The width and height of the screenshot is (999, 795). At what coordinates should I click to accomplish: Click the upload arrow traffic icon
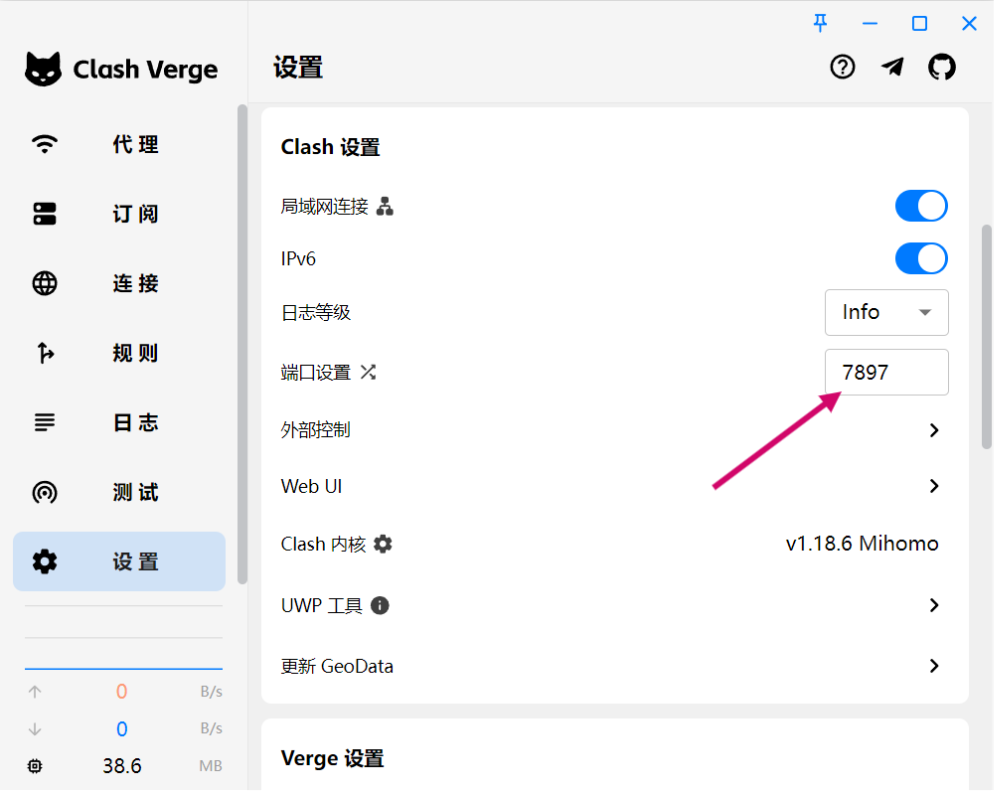[35, 692]
